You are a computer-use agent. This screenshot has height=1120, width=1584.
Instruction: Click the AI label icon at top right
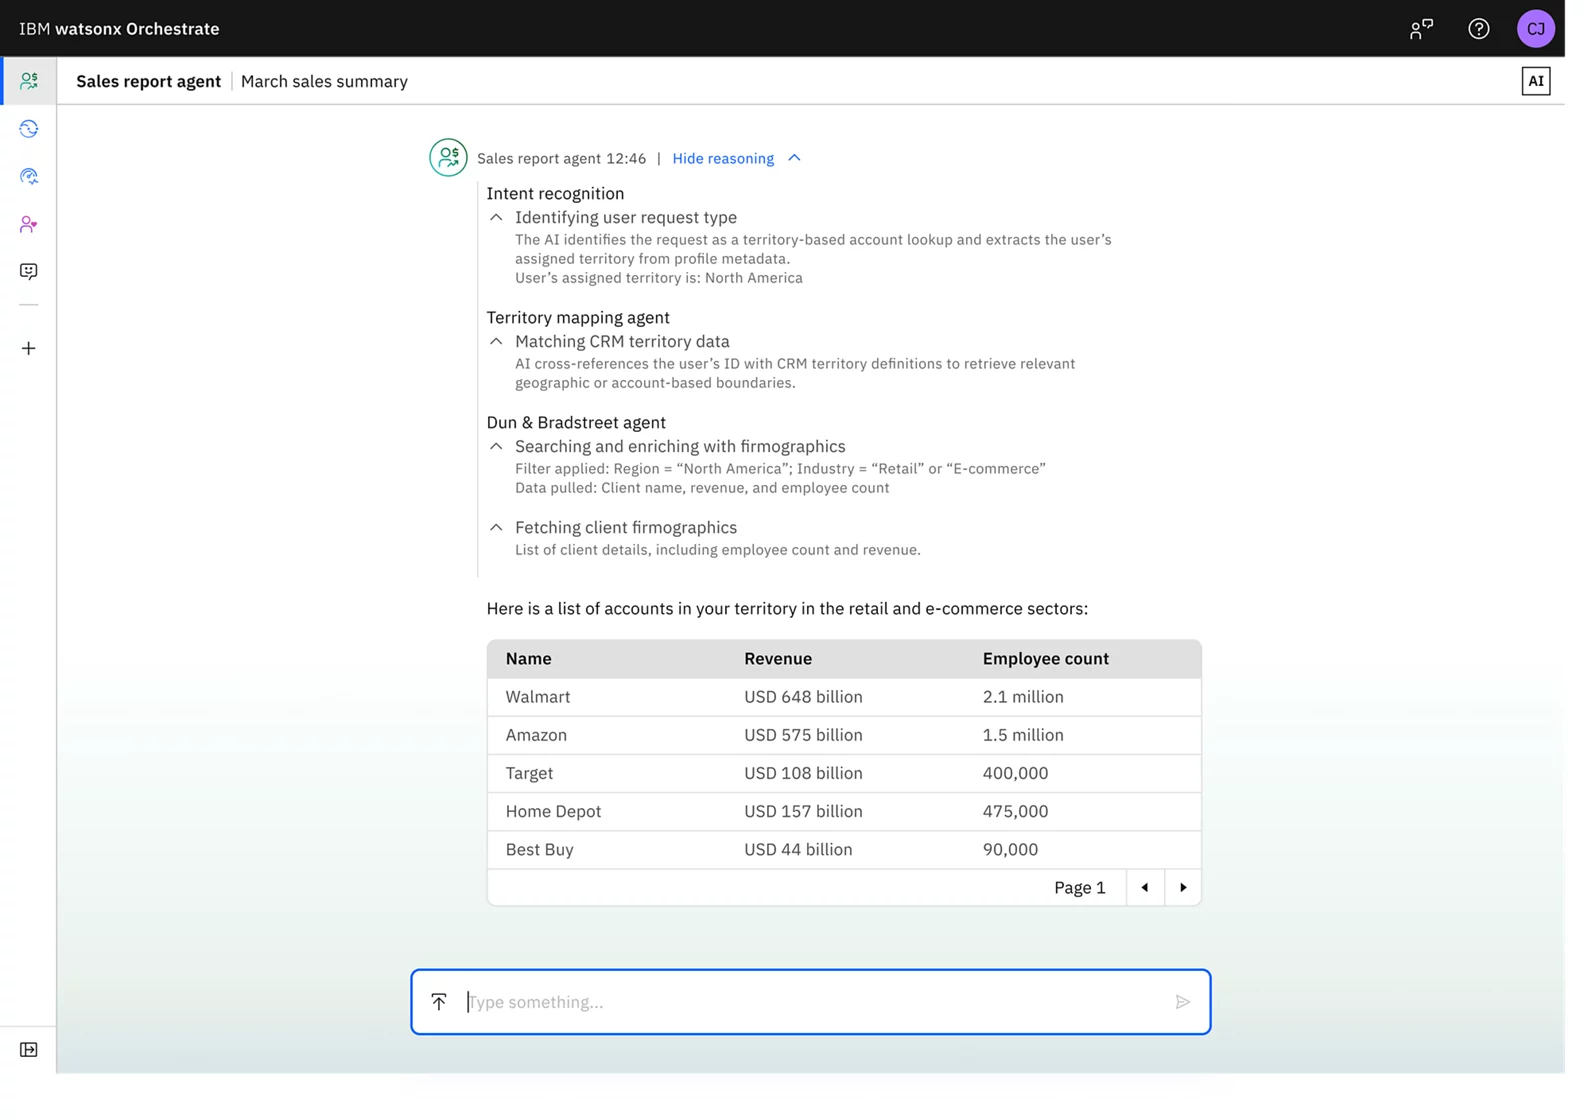point(1535,81)
